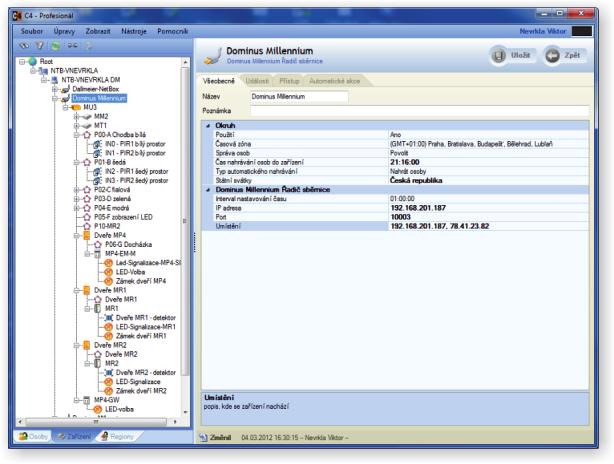
Task: Click the funnel filter icon in tree toolbar
Action: [x=40, y=46]
